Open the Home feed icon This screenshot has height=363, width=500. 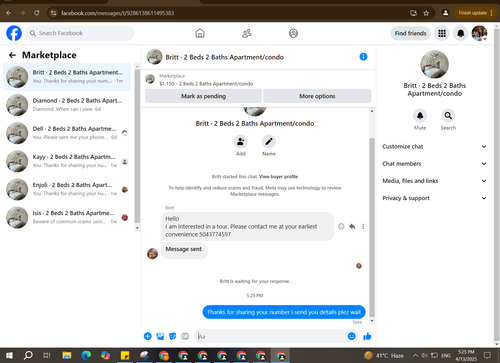pos(200,33)
